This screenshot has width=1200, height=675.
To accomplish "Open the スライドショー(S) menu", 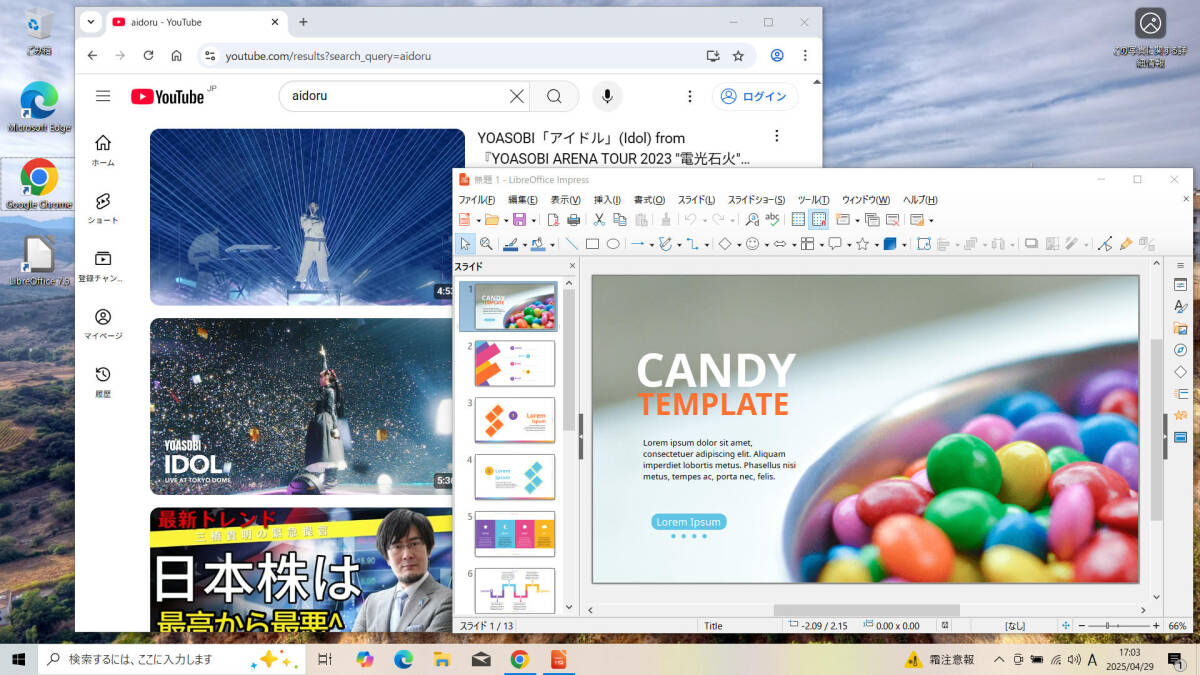I will tap(756, 200).
